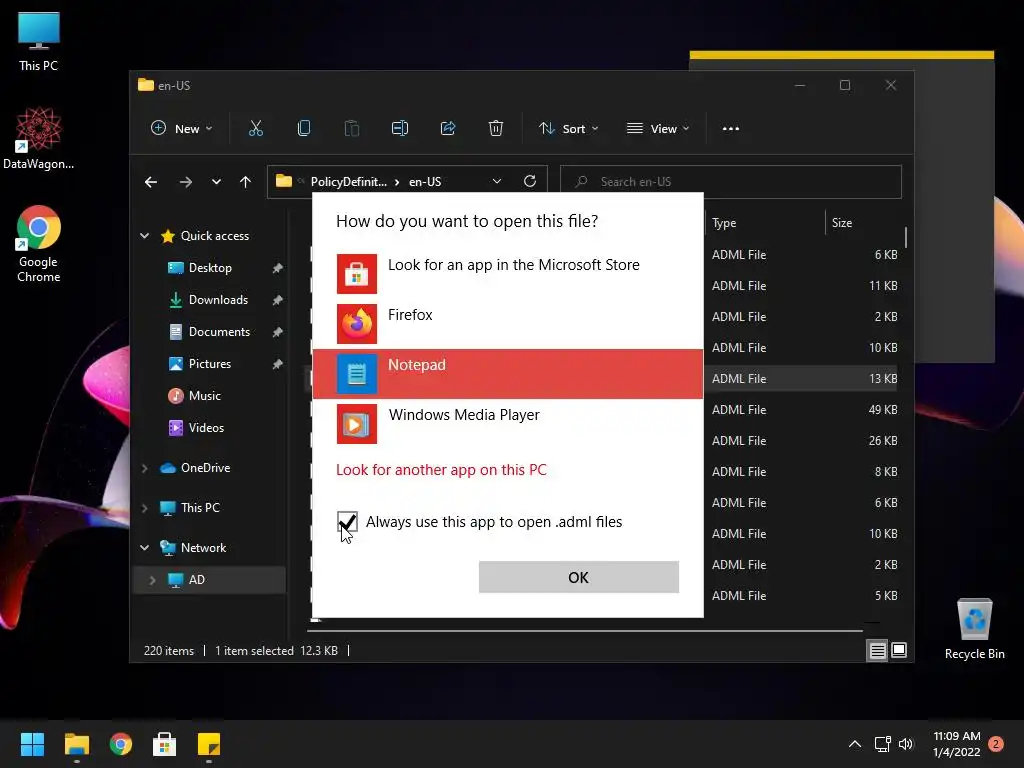
Task: Expand address bar history dropdown
Action: pos(497,182)
